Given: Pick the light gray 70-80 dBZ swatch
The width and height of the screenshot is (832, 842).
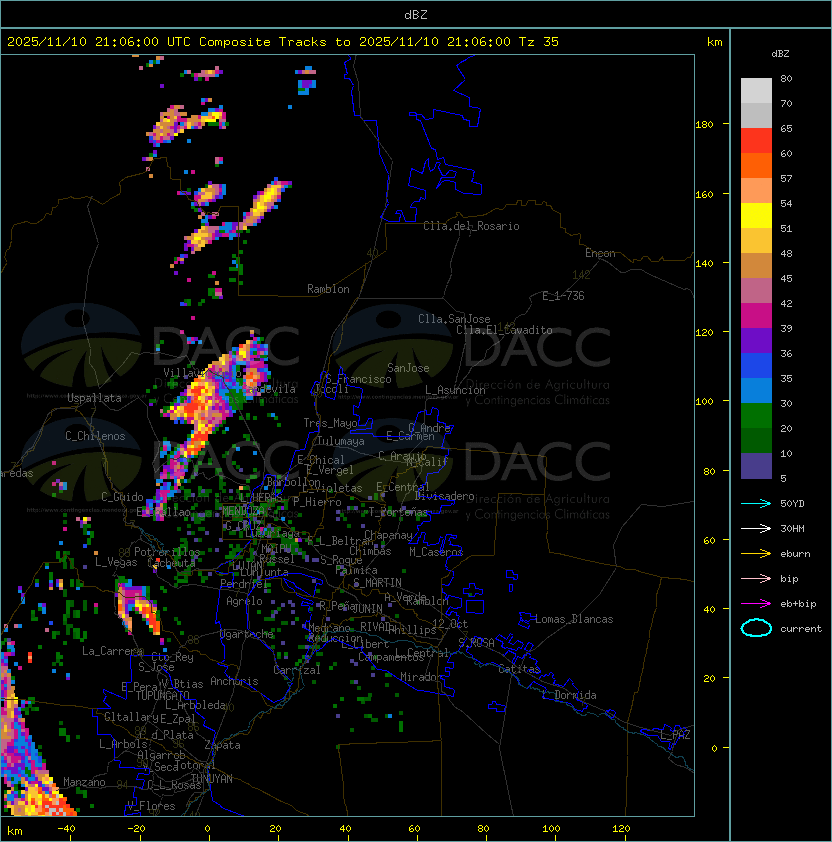Looking at the screenshot, I should [x=756, y=90].
